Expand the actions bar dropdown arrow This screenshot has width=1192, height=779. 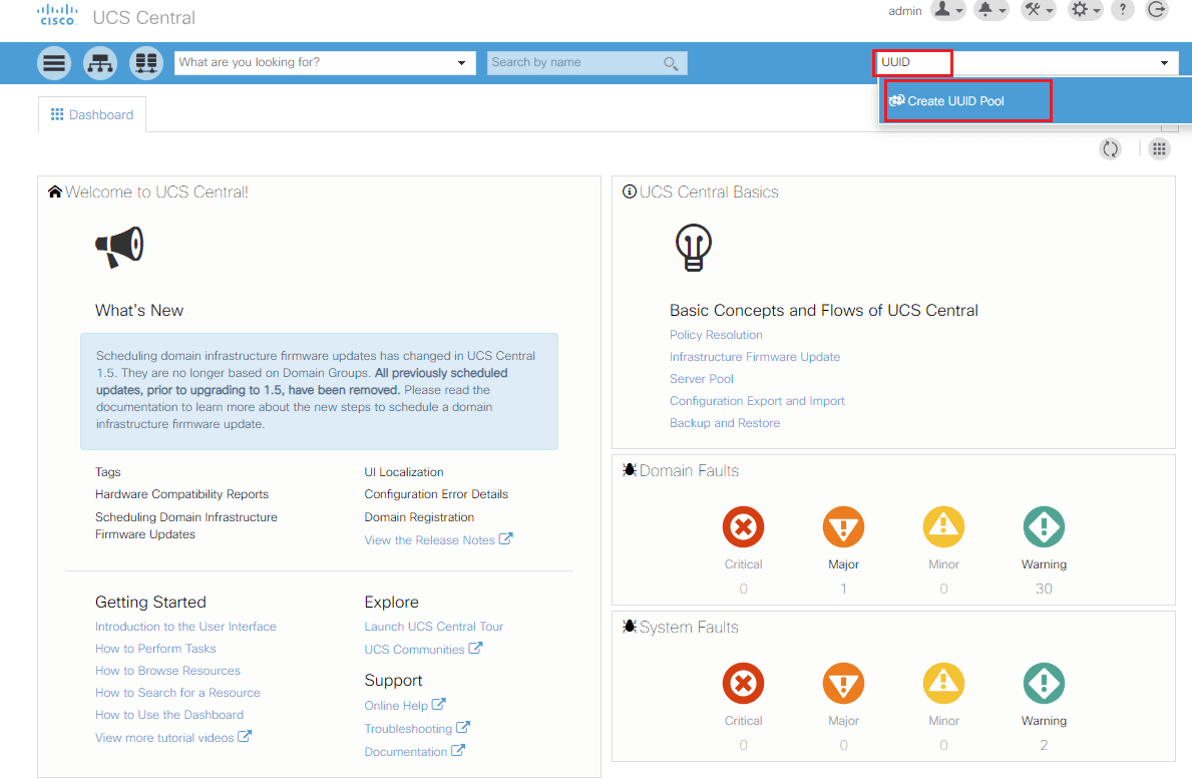(1164, 63)
